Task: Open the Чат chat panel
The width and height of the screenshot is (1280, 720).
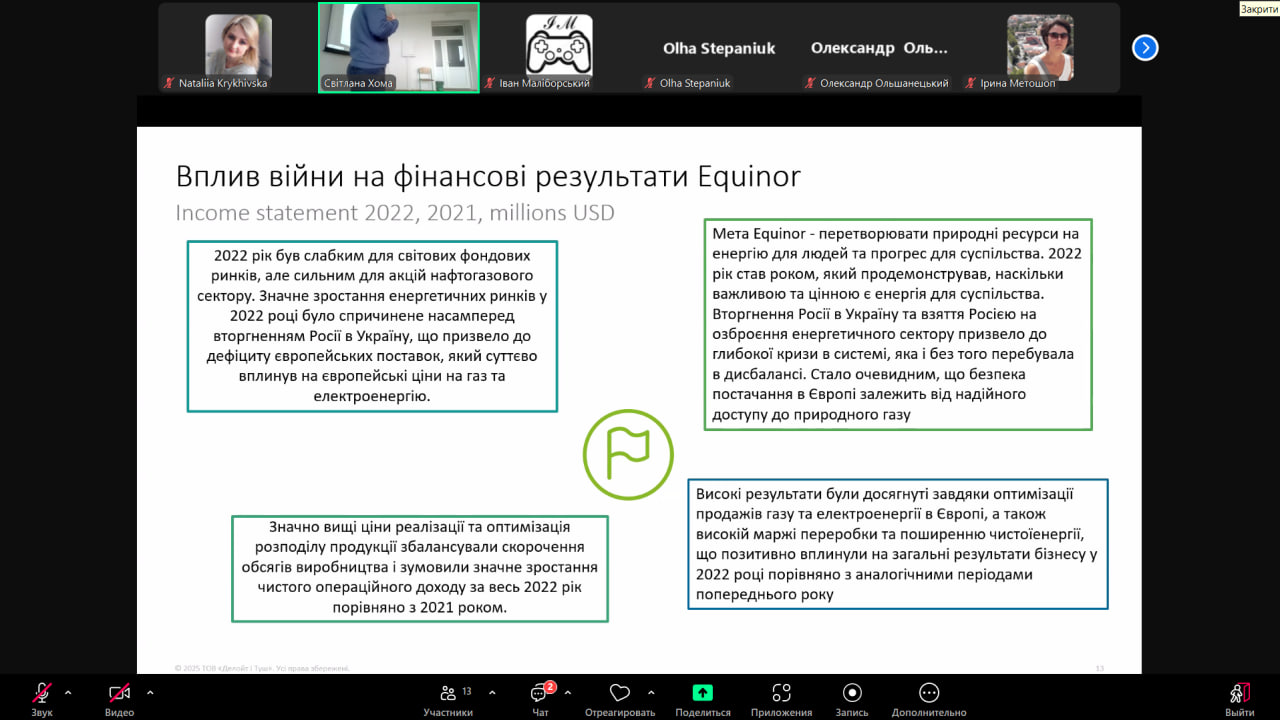Action: 540,699
